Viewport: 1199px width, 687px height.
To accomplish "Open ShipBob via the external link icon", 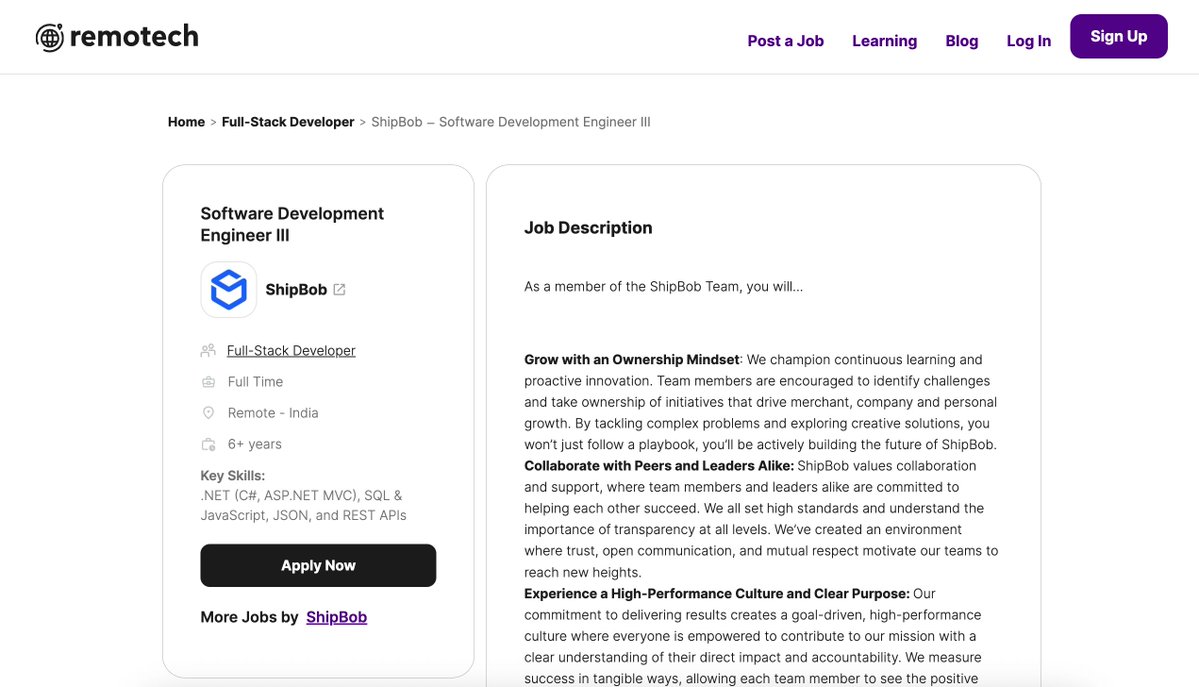I will (x=338, y=287).
